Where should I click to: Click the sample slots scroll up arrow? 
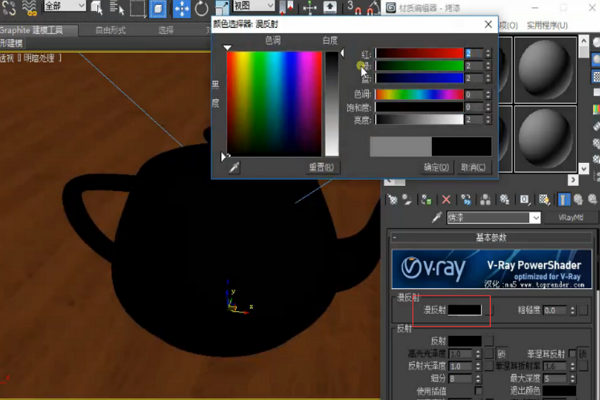584,41
